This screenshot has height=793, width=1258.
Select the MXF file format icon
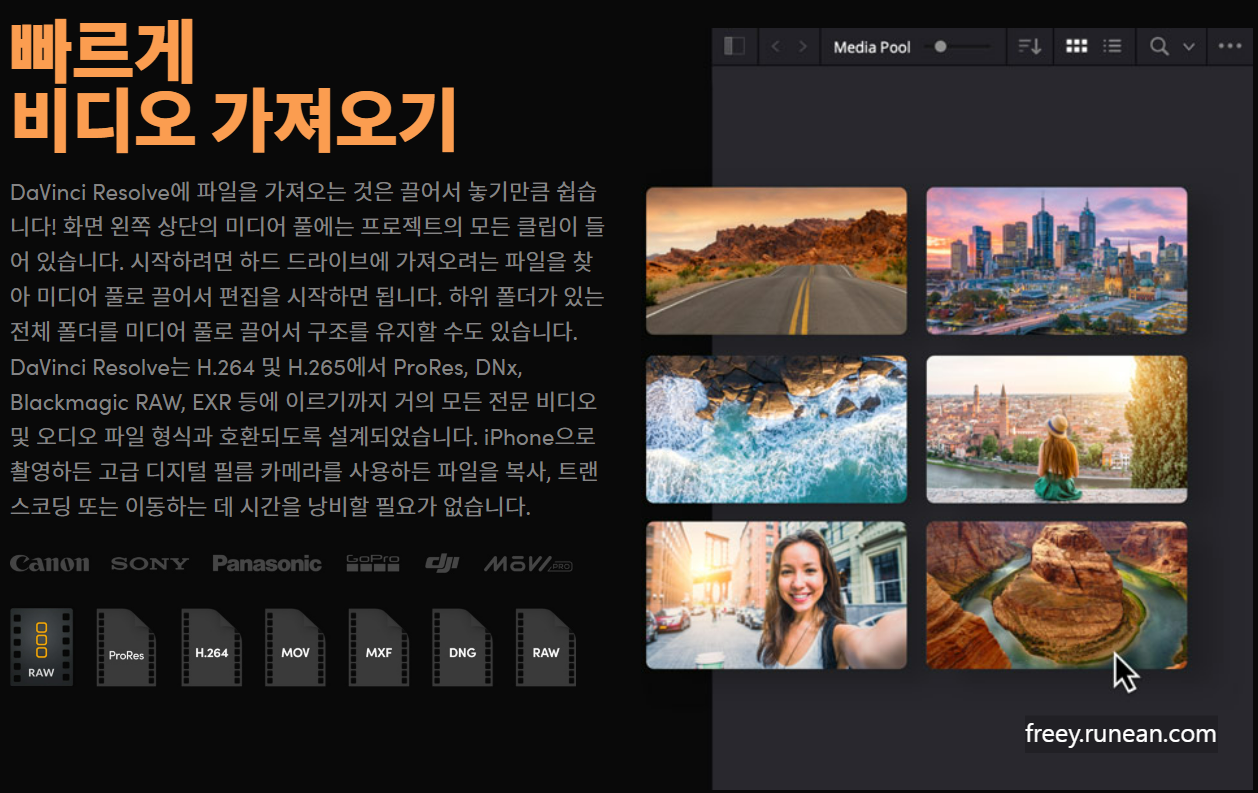(378, 647)
